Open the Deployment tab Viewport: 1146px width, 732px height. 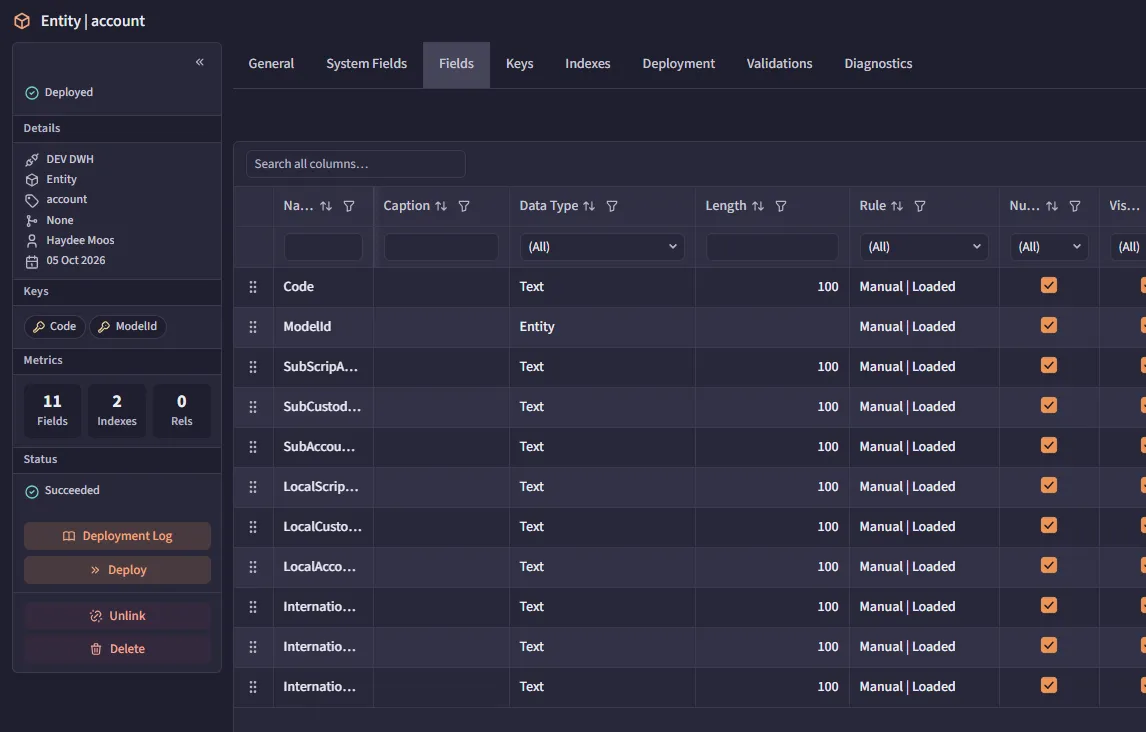678,64
